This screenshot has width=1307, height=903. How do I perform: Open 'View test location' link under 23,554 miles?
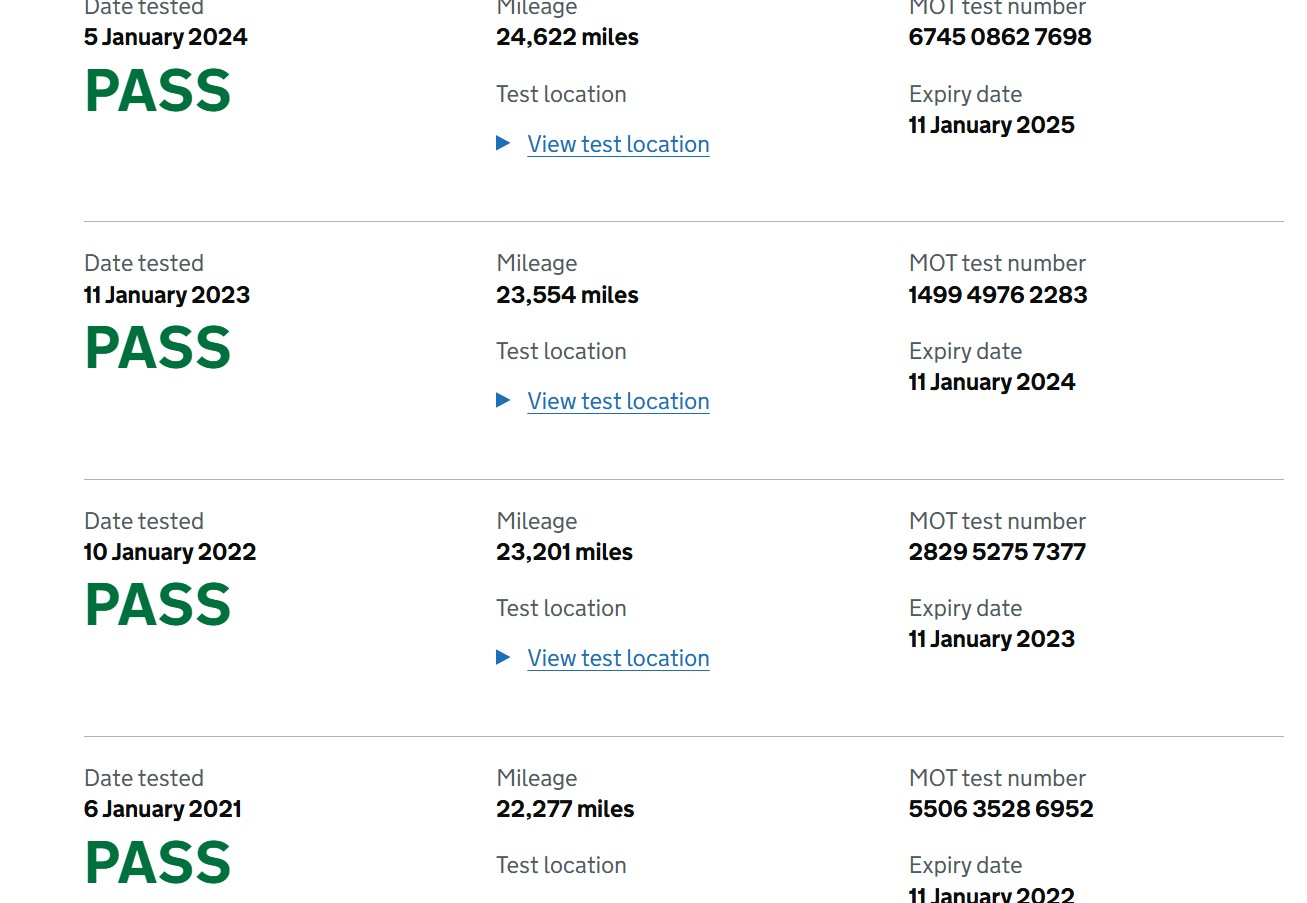(x=618, y=401)
